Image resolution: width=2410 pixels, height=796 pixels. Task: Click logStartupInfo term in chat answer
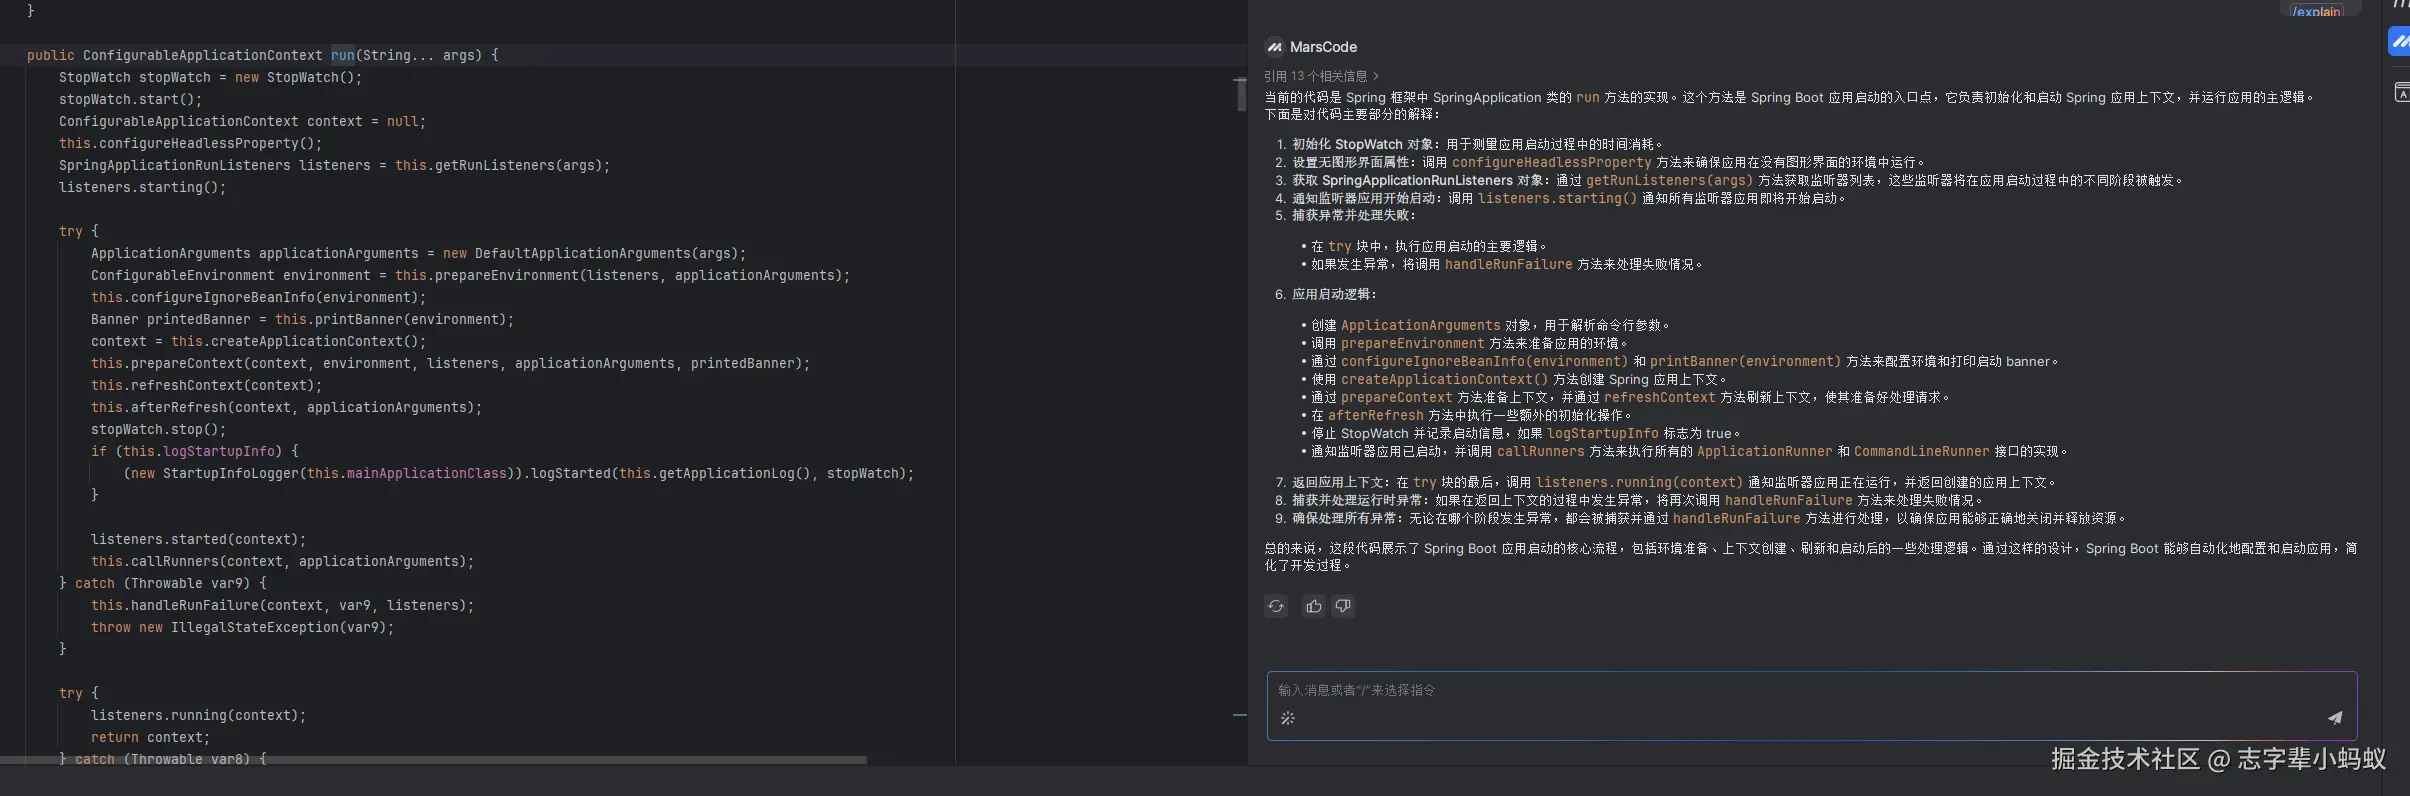click(x=1603, y=434)
